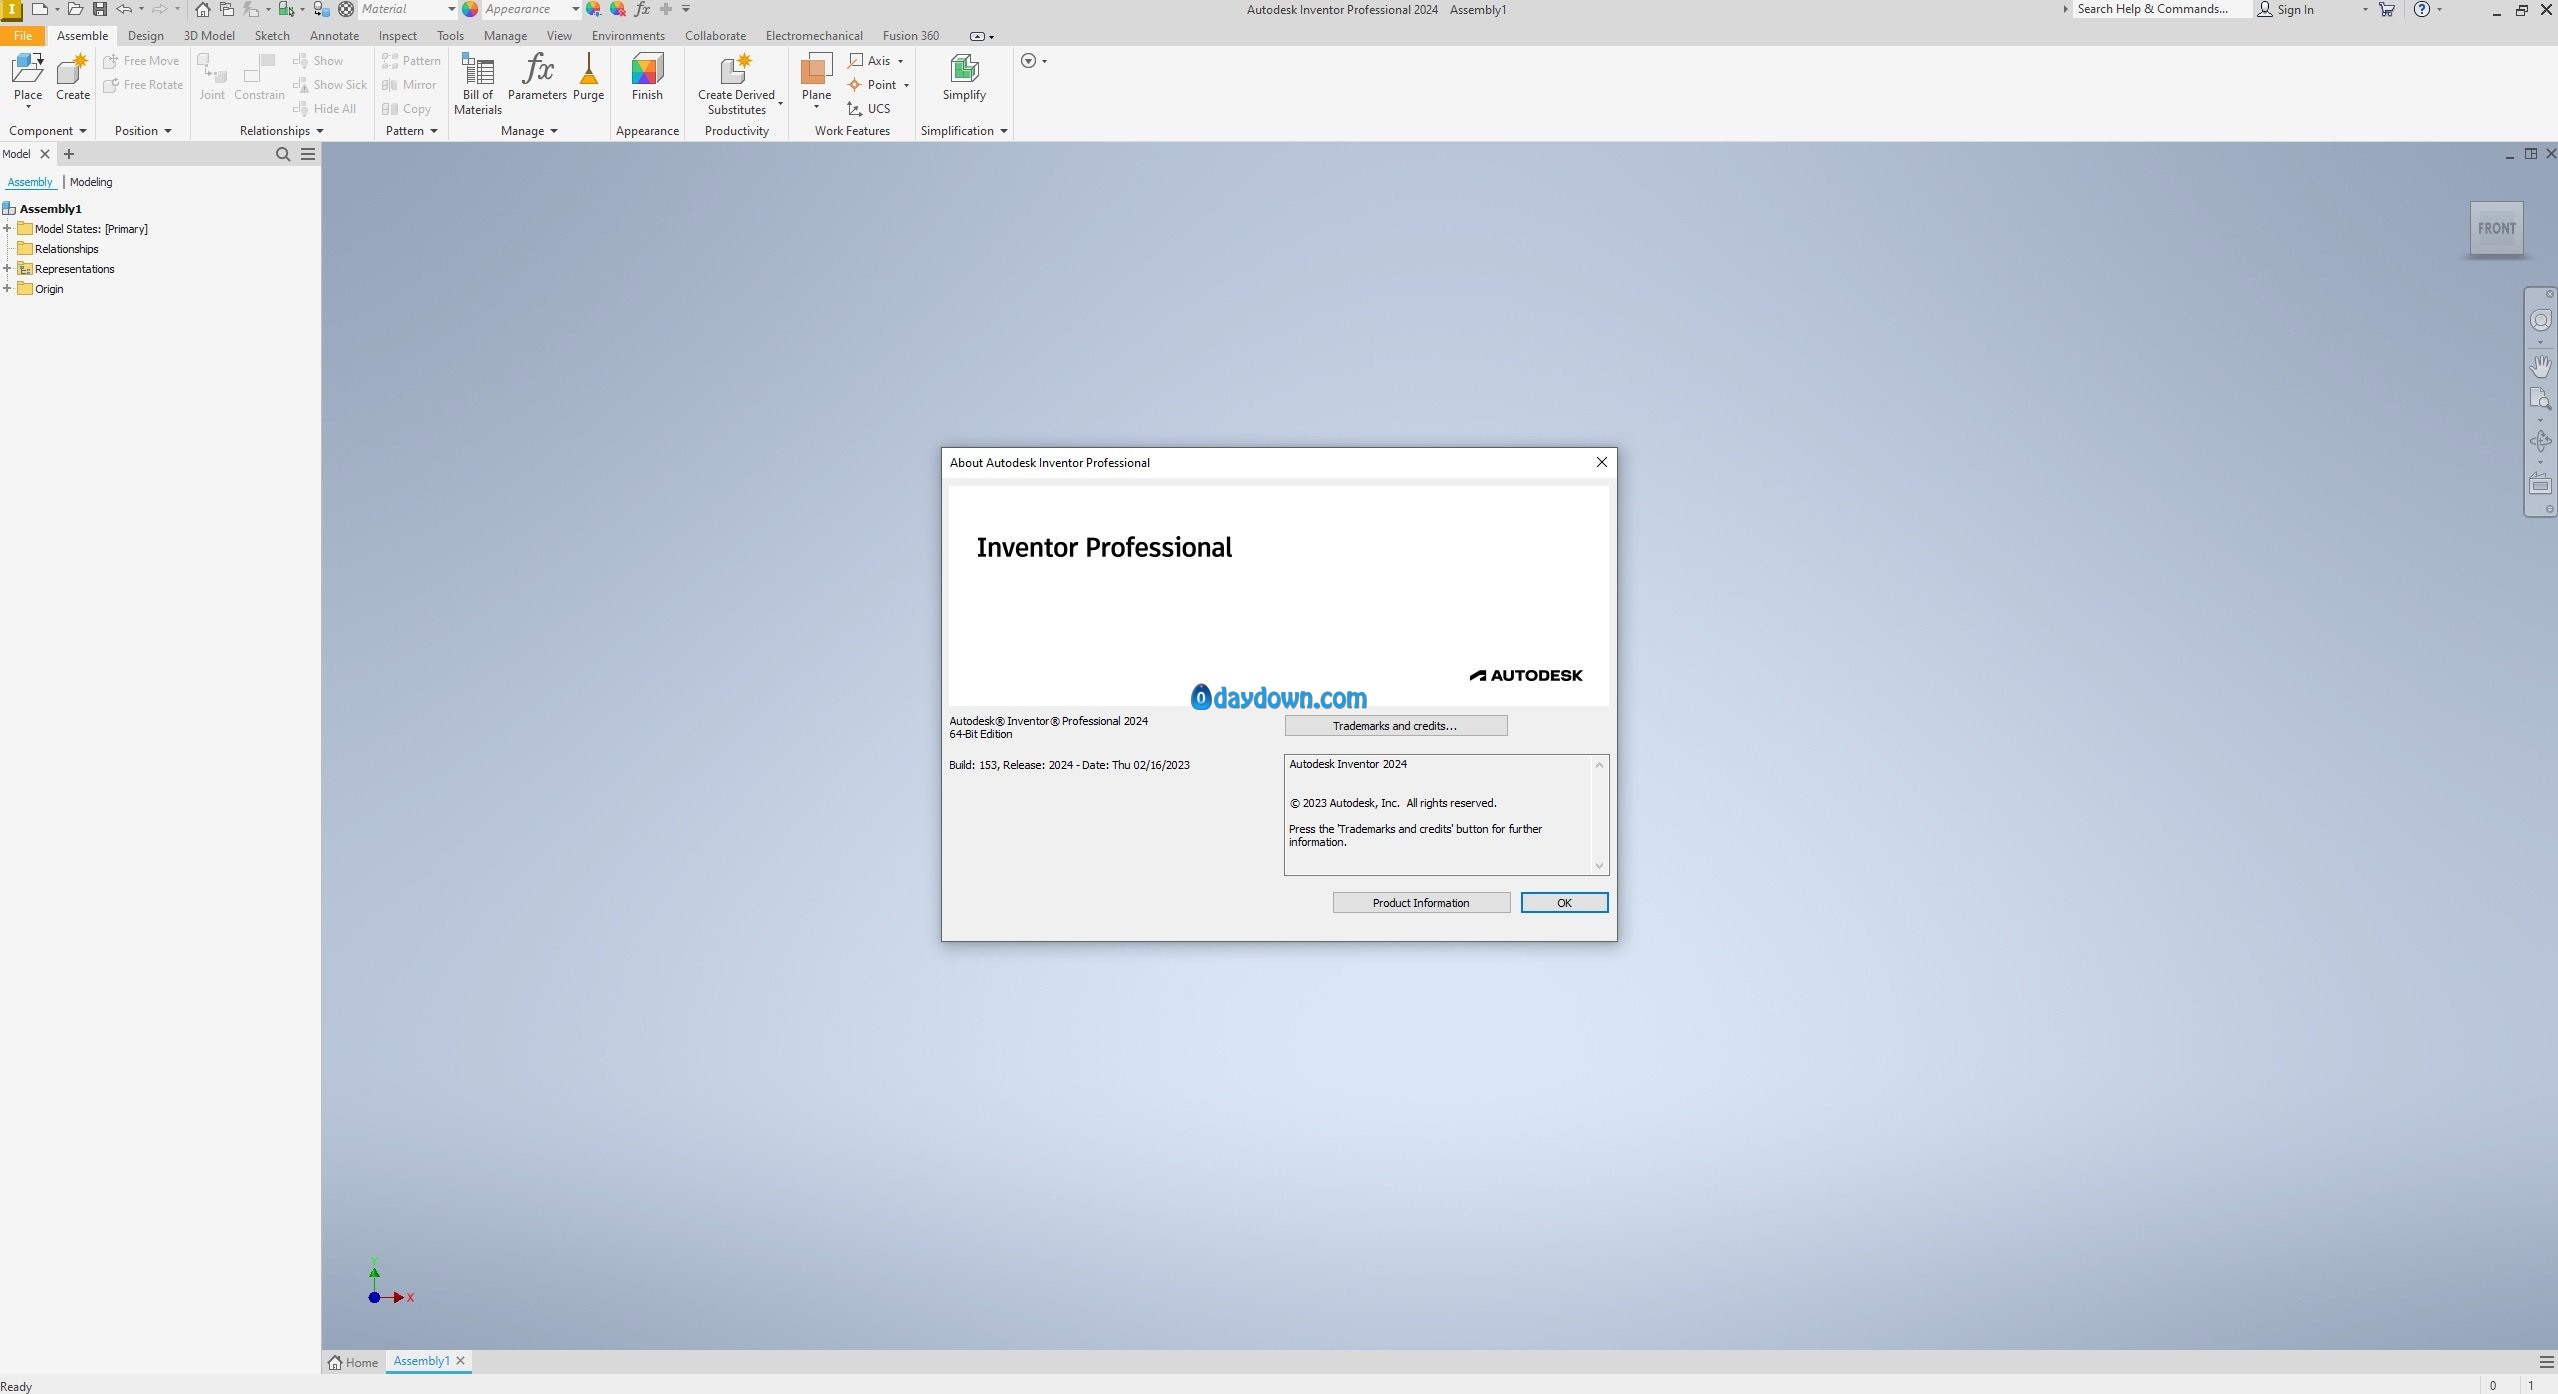Viewport: 2558px width, 1394px height.
Task: Open the Inspect ribbon tab
Action: tap(397, 36)
